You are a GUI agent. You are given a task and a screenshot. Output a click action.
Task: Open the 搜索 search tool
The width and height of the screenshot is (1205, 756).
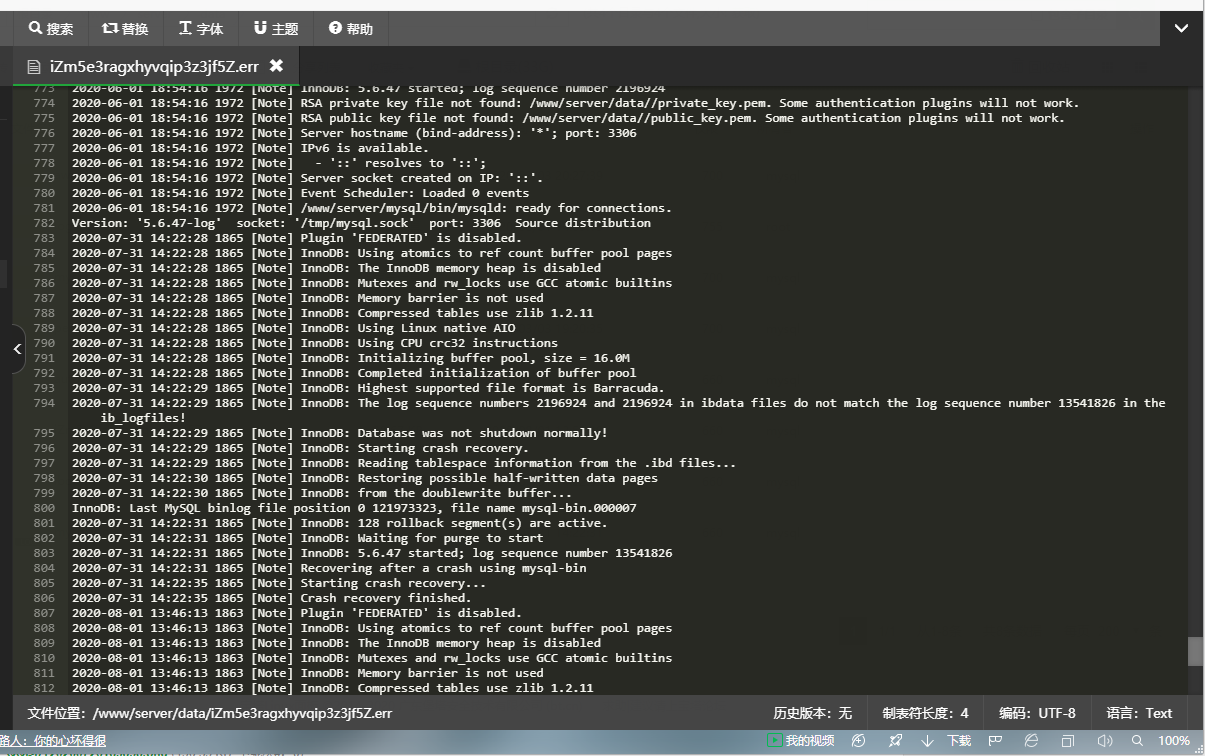51,29
